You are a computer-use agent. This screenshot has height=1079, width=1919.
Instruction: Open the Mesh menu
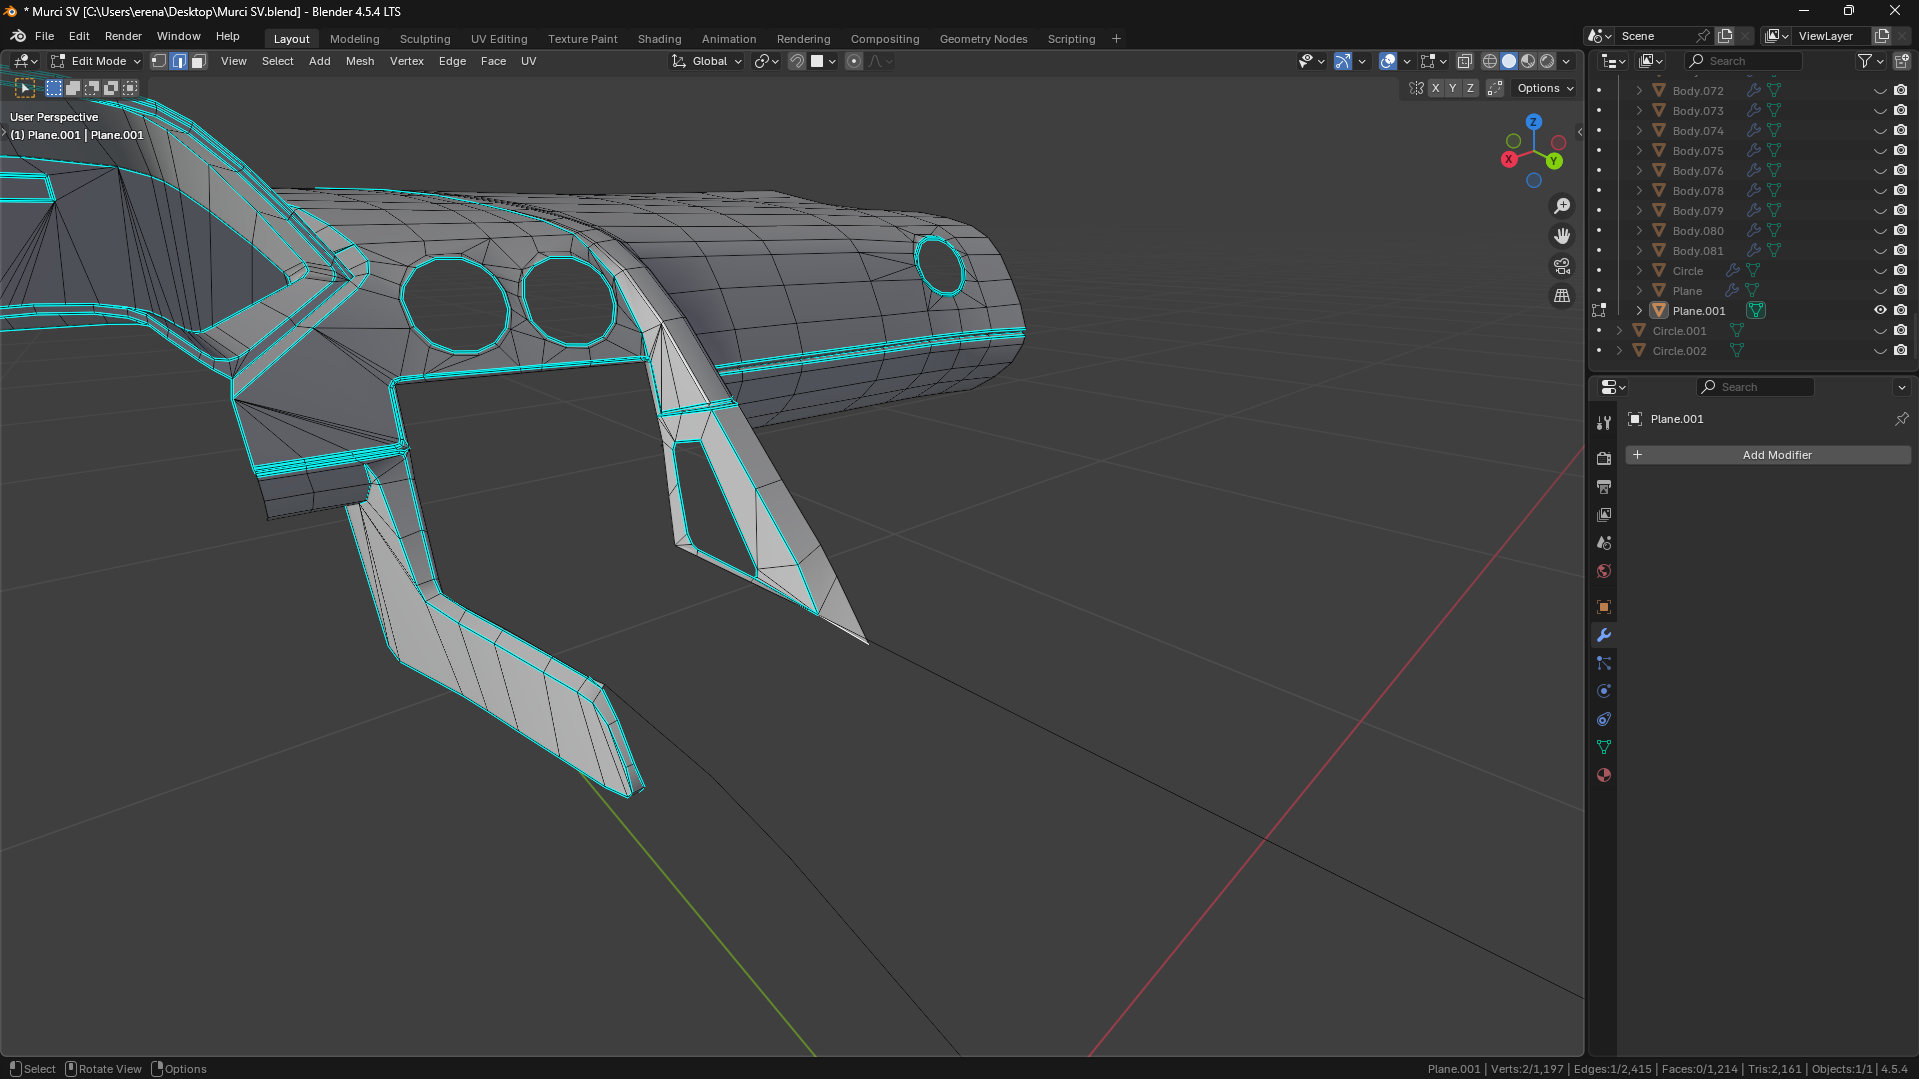[359, 61]
